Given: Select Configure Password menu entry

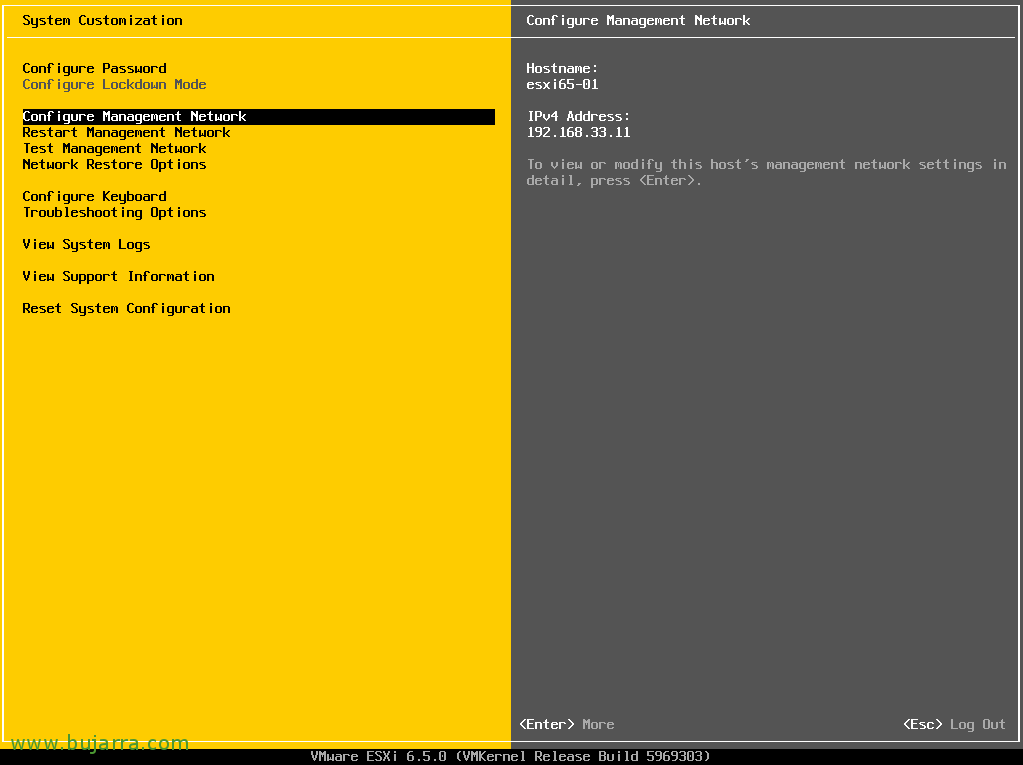Looking at the screenshot, I should [94, 68].
